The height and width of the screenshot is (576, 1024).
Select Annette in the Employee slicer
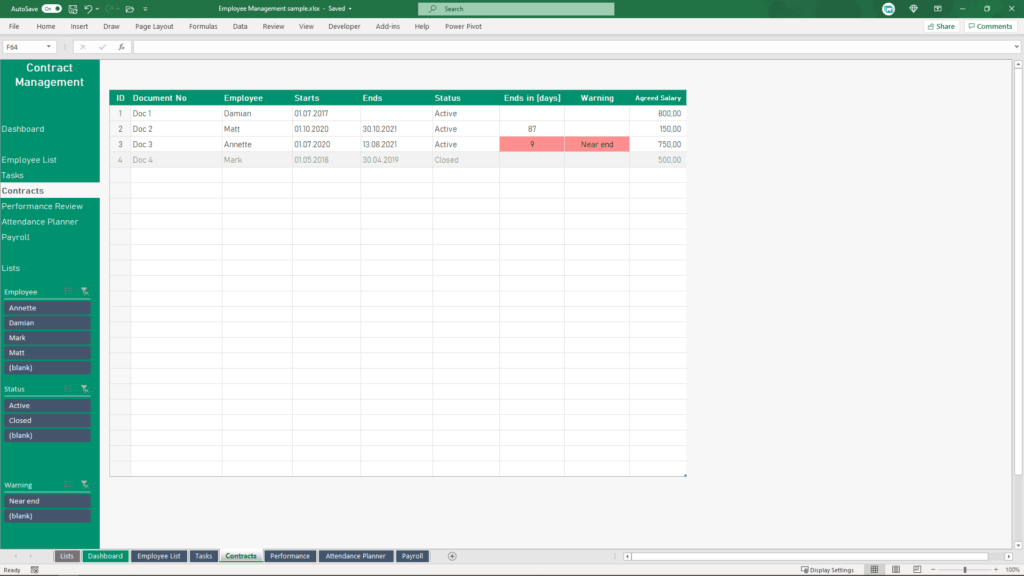click(x=46, y=307)
